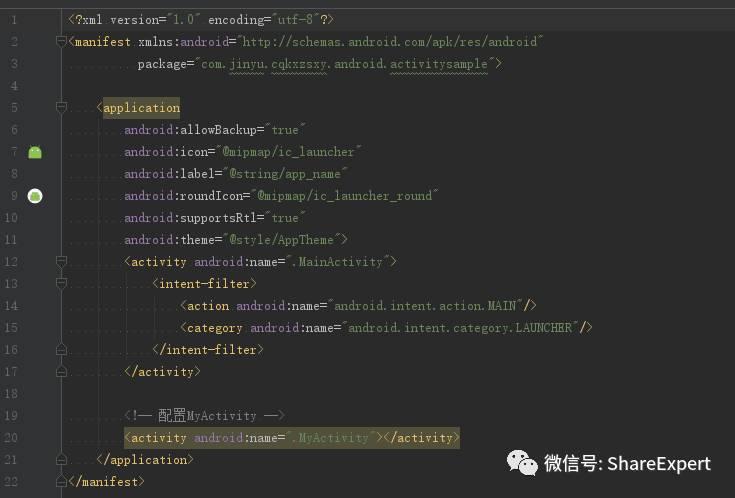Click the round Android launcher icon in gutter
735x498 pixels.
pyautogui.click(x=35, y=196)
